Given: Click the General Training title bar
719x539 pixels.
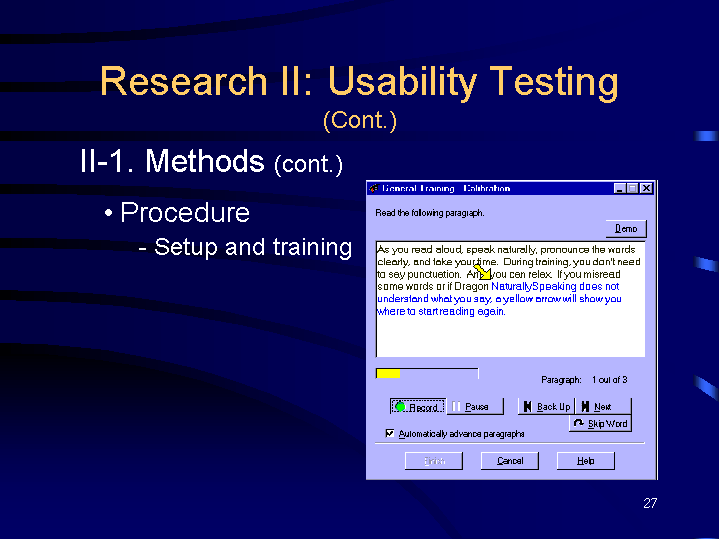Looking at the screenshot, I should (480, 188).
